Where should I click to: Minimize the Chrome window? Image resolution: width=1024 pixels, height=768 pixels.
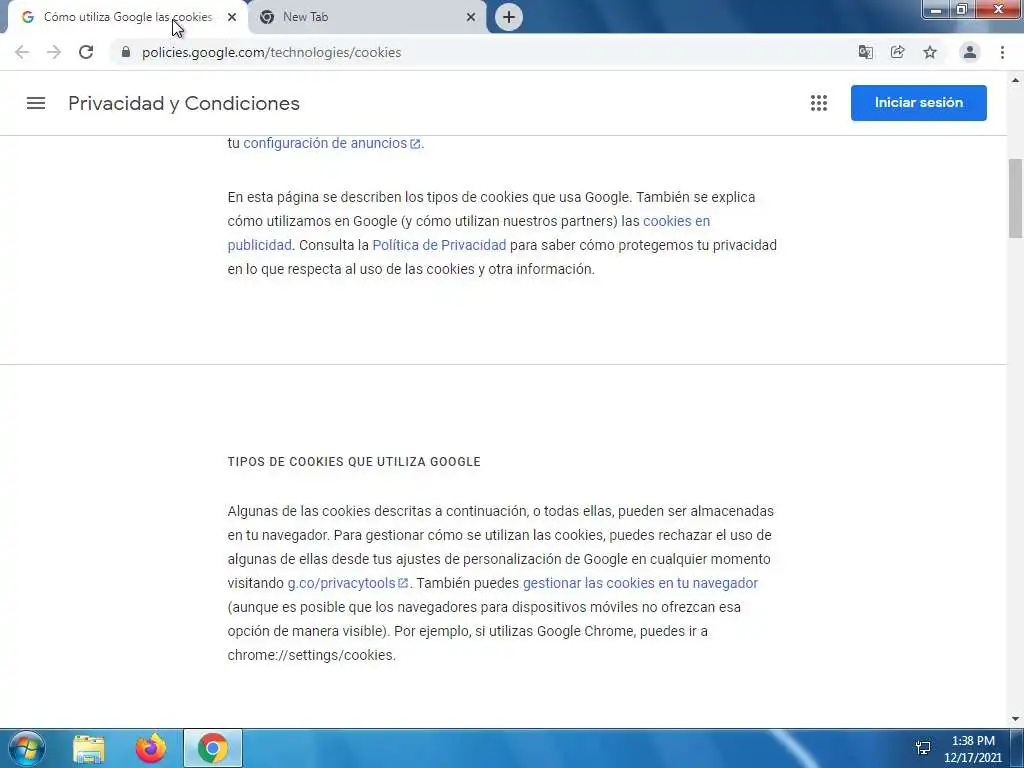[x=936, y=10]
